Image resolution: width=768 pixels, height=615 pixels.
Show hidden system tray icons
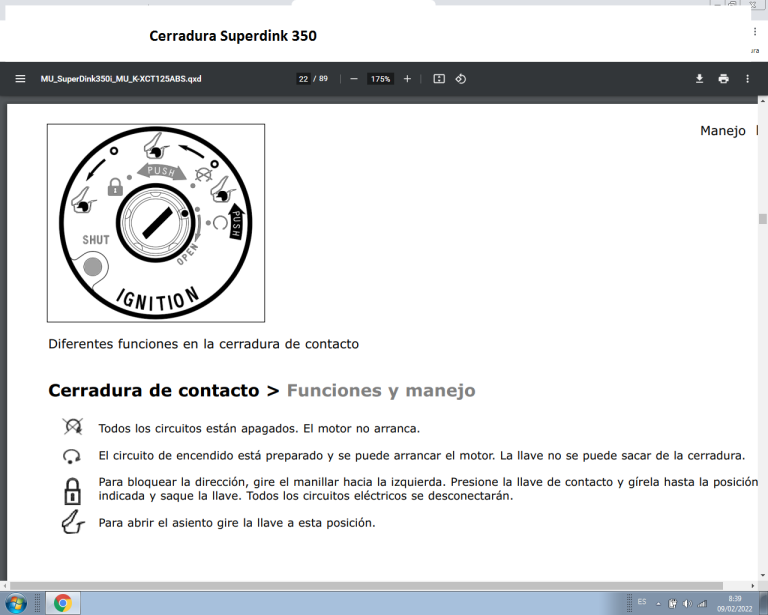(658, 603)
